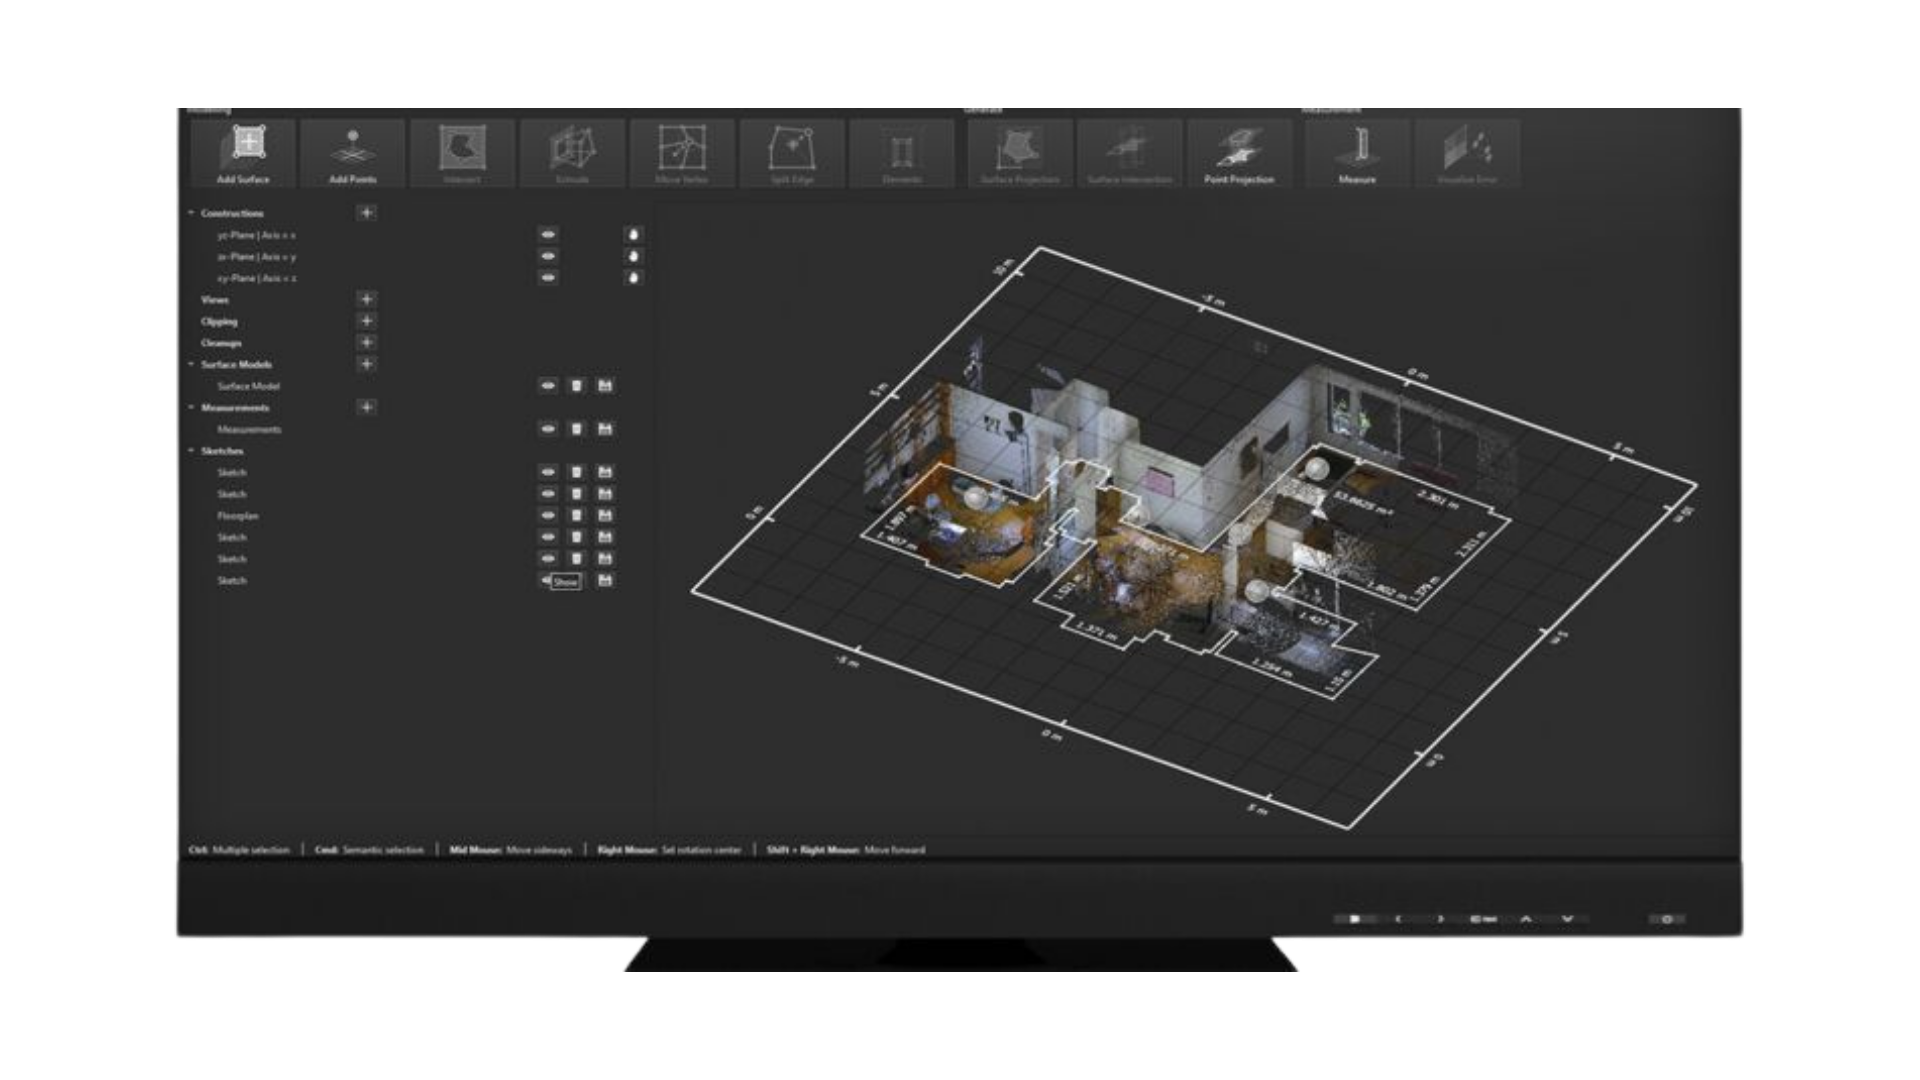This screenshot has width=1920, height=1080.
Task: Toggle visibility of the Measurements item
Action: 548,429
